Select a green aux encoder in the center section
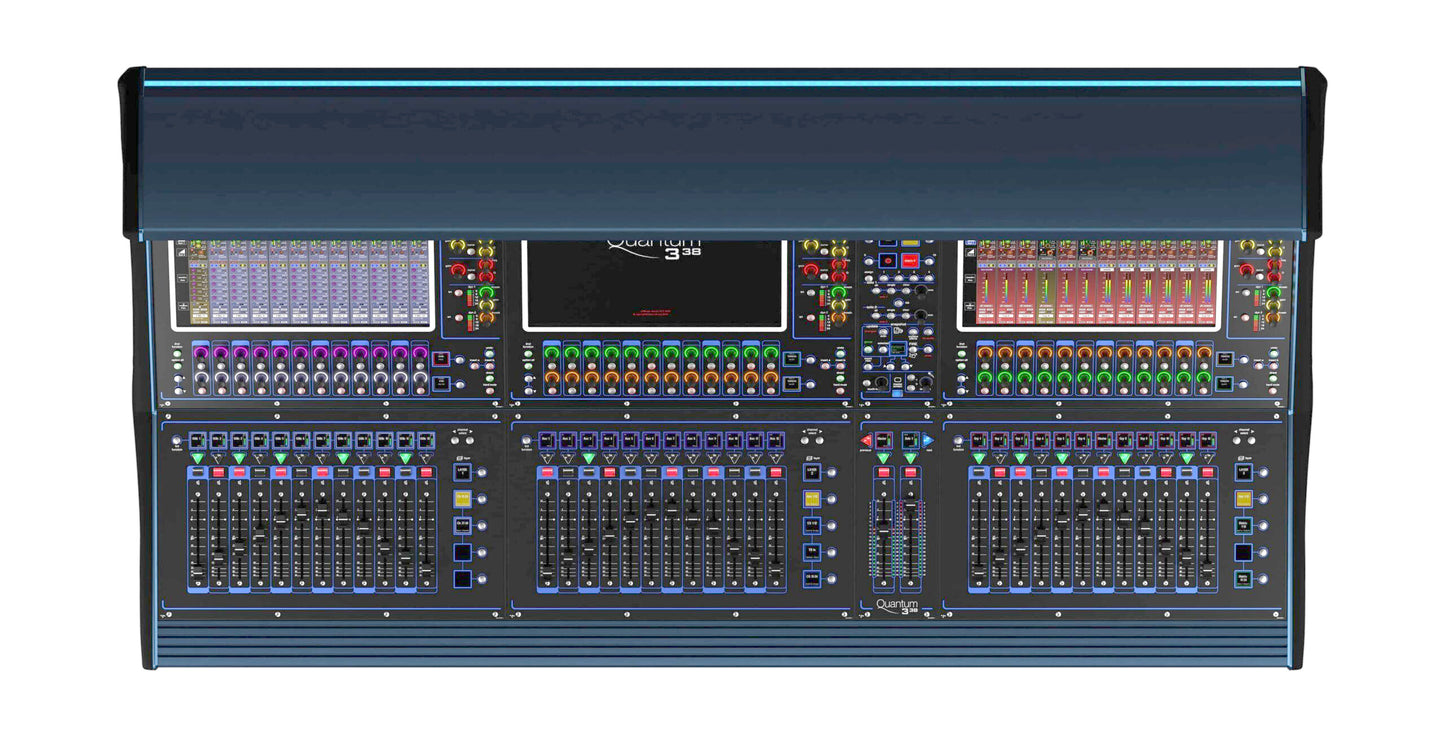 click(x=552, y=352)
